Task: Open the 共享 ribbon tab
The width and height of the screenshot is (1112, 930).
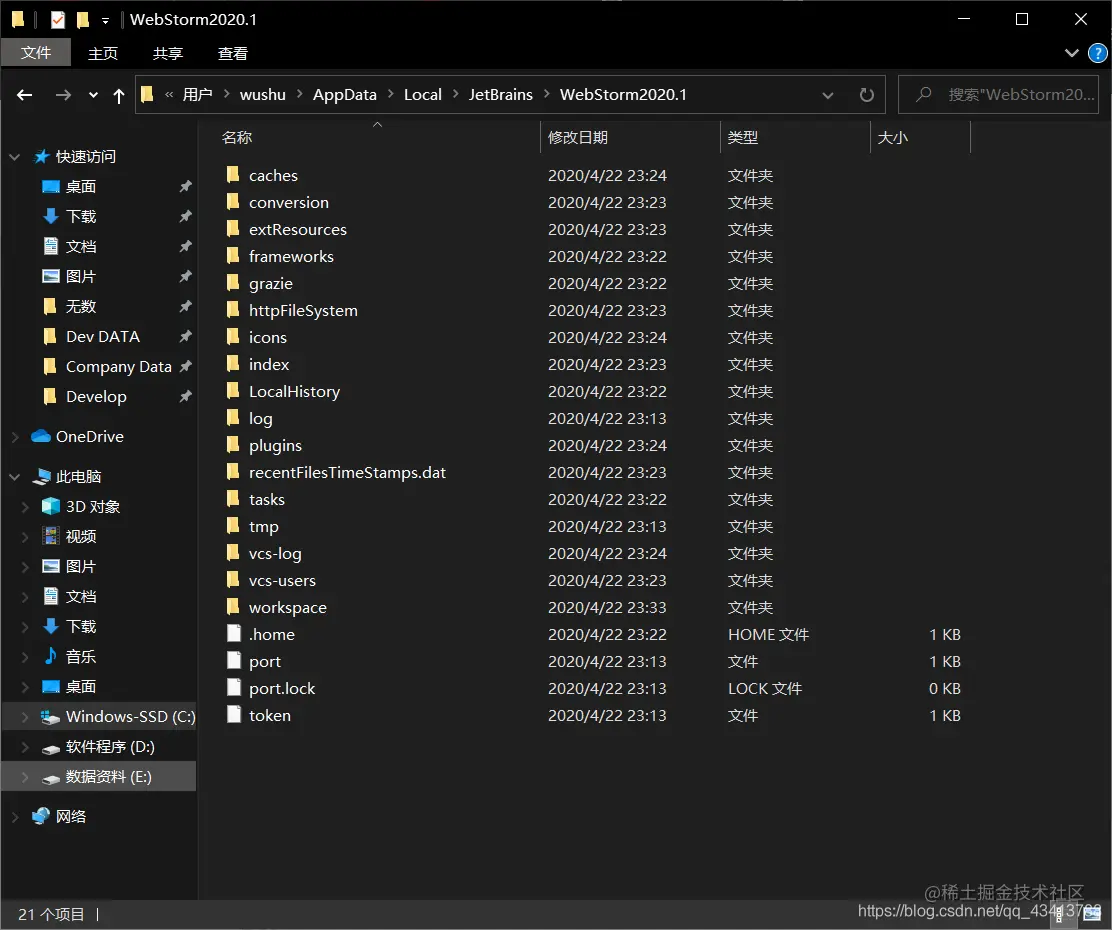Action: tap(168, 53)
